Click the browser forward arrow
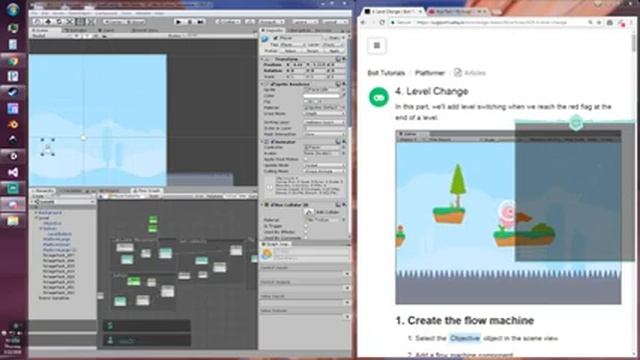This screenshot has height=360, width=640. [373, 22]
